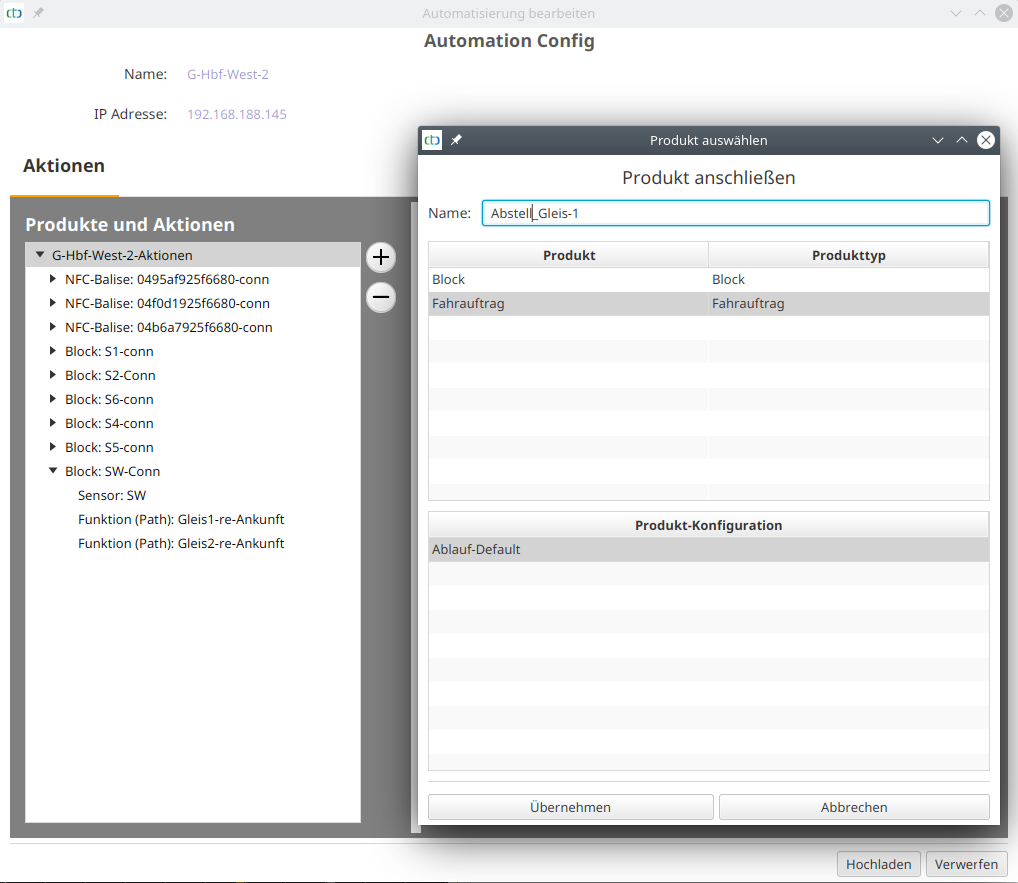1018x883 pixels.
Task: Click the Verwerfen button
Action: tap(966, 864)
